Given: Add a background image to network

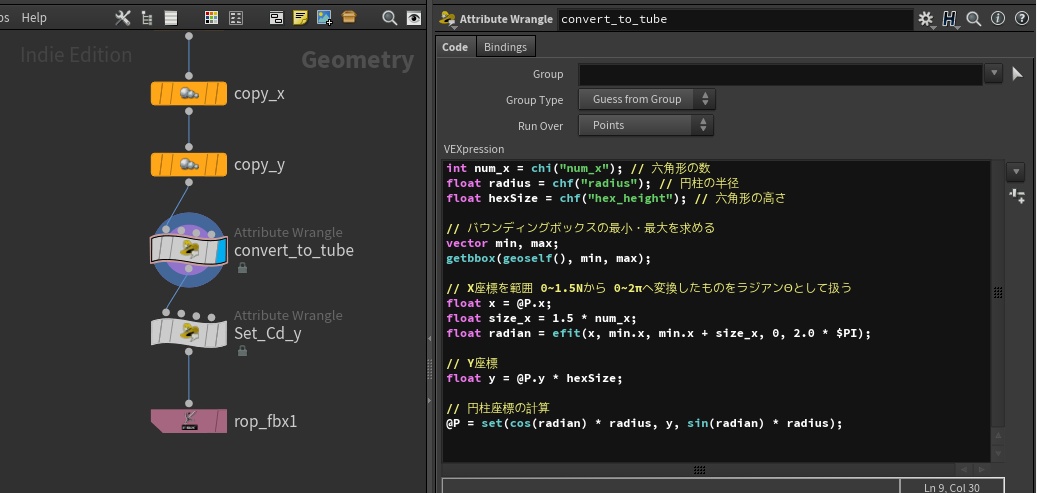Looking at the screenshot, I should tap(324, 18).
